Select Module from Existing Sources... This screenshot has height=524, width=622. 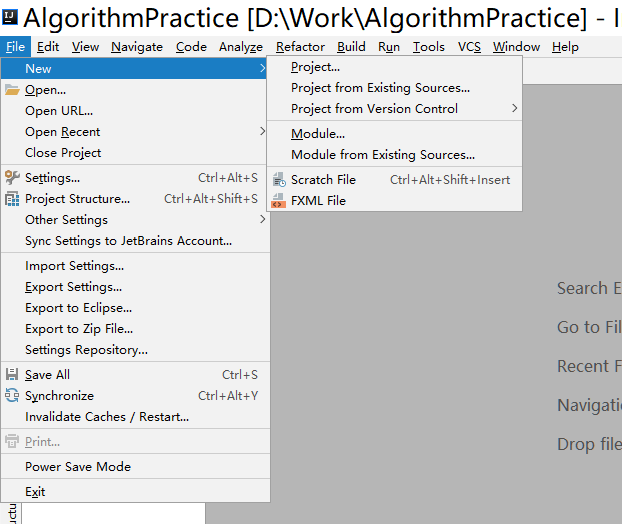tap(382, 155)
